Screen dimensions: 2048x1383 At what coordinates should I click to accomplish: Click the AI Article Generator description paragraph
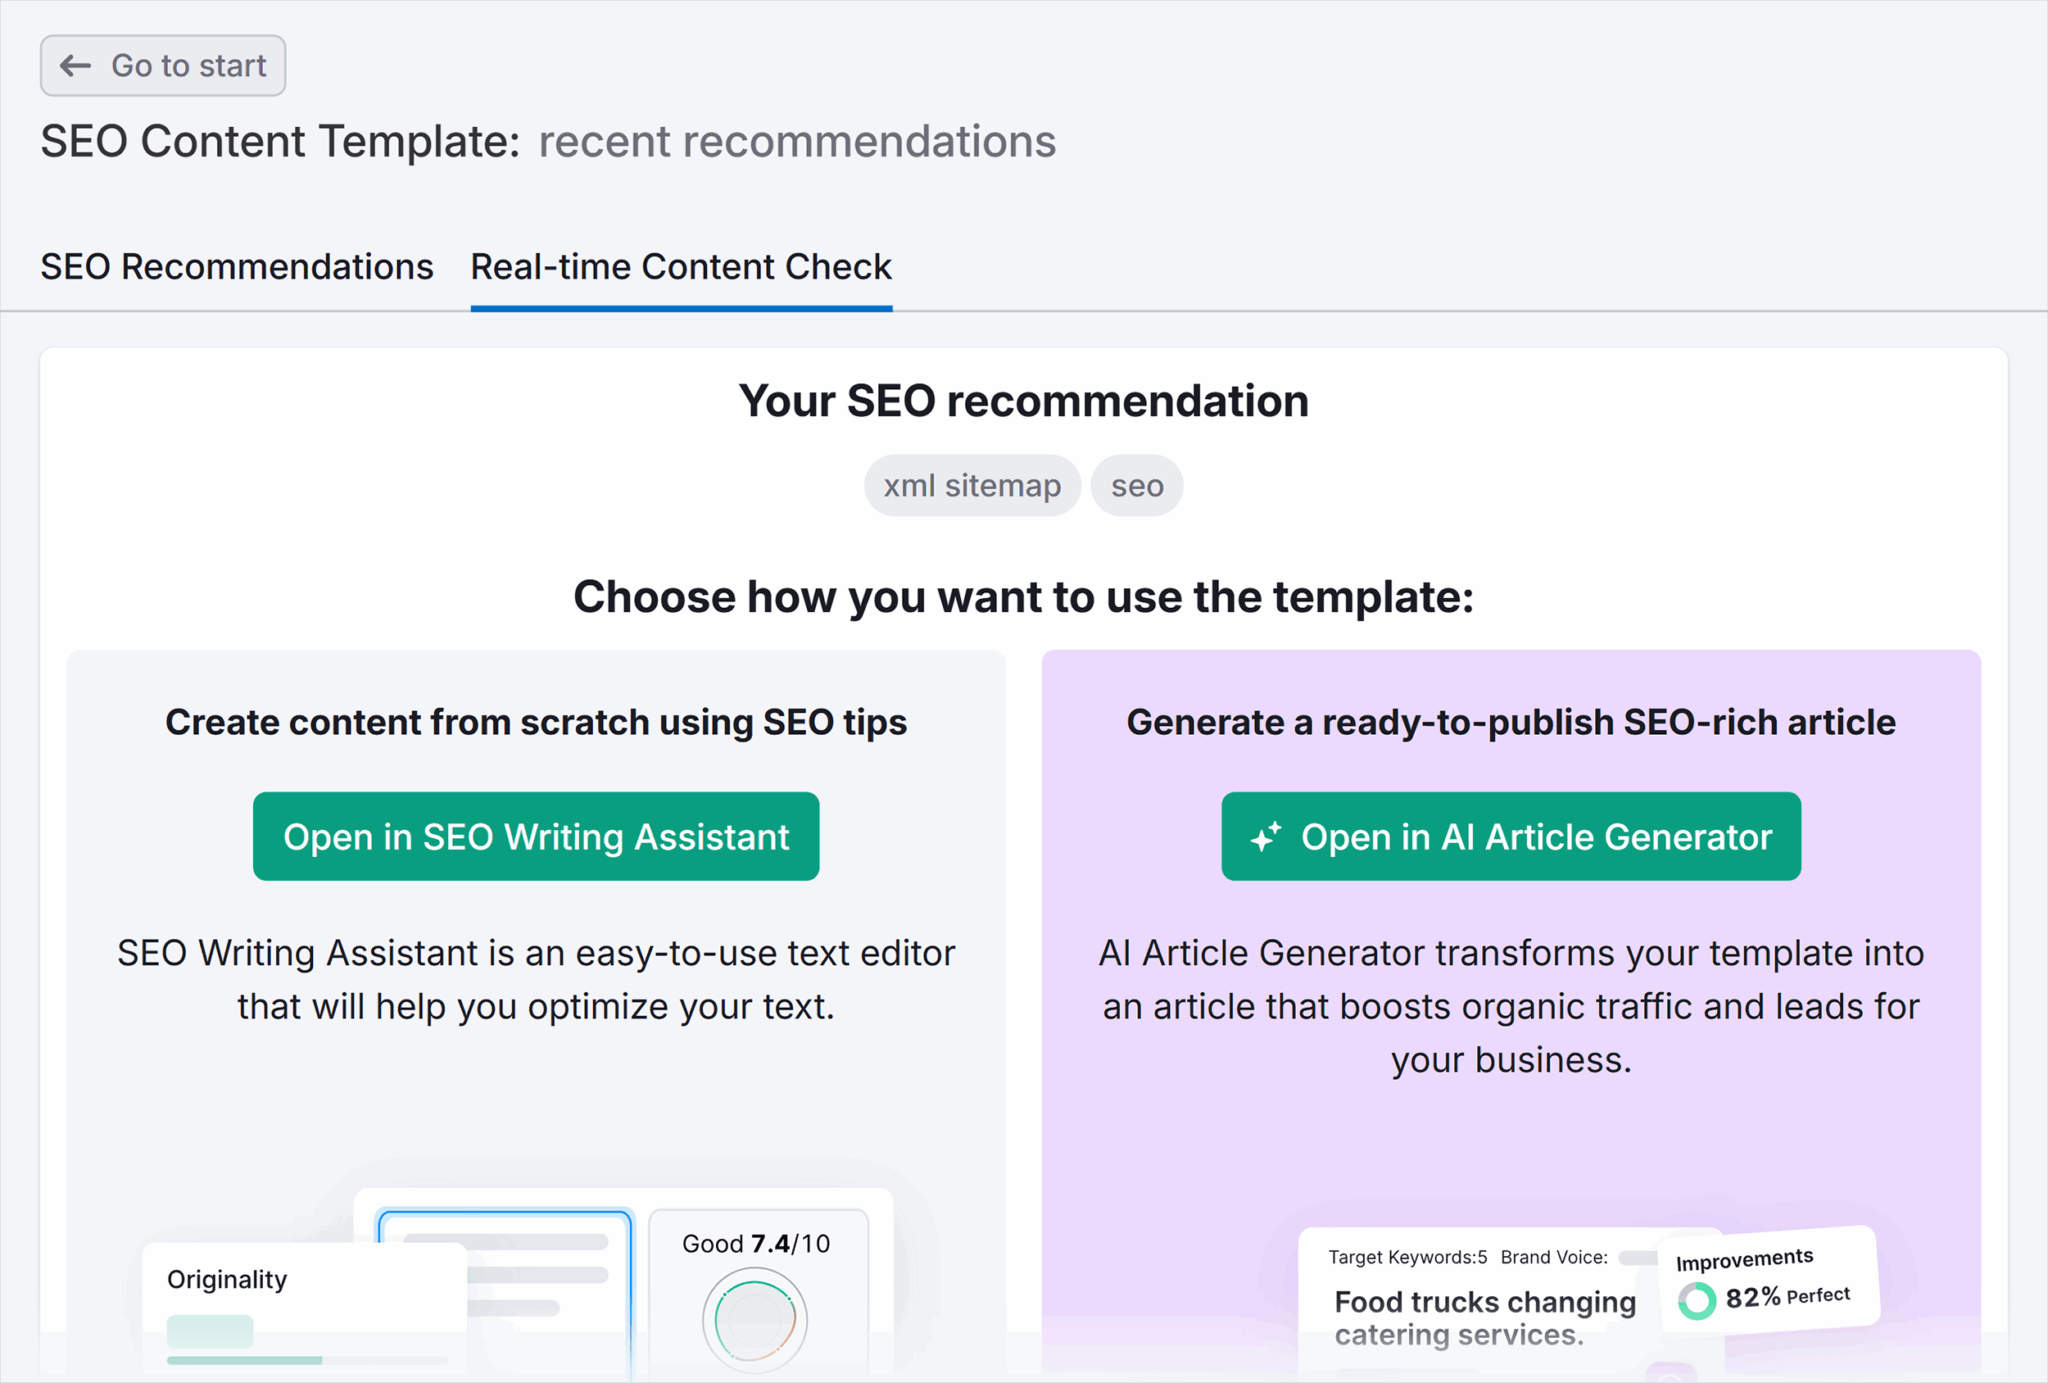(1511, 1006)
